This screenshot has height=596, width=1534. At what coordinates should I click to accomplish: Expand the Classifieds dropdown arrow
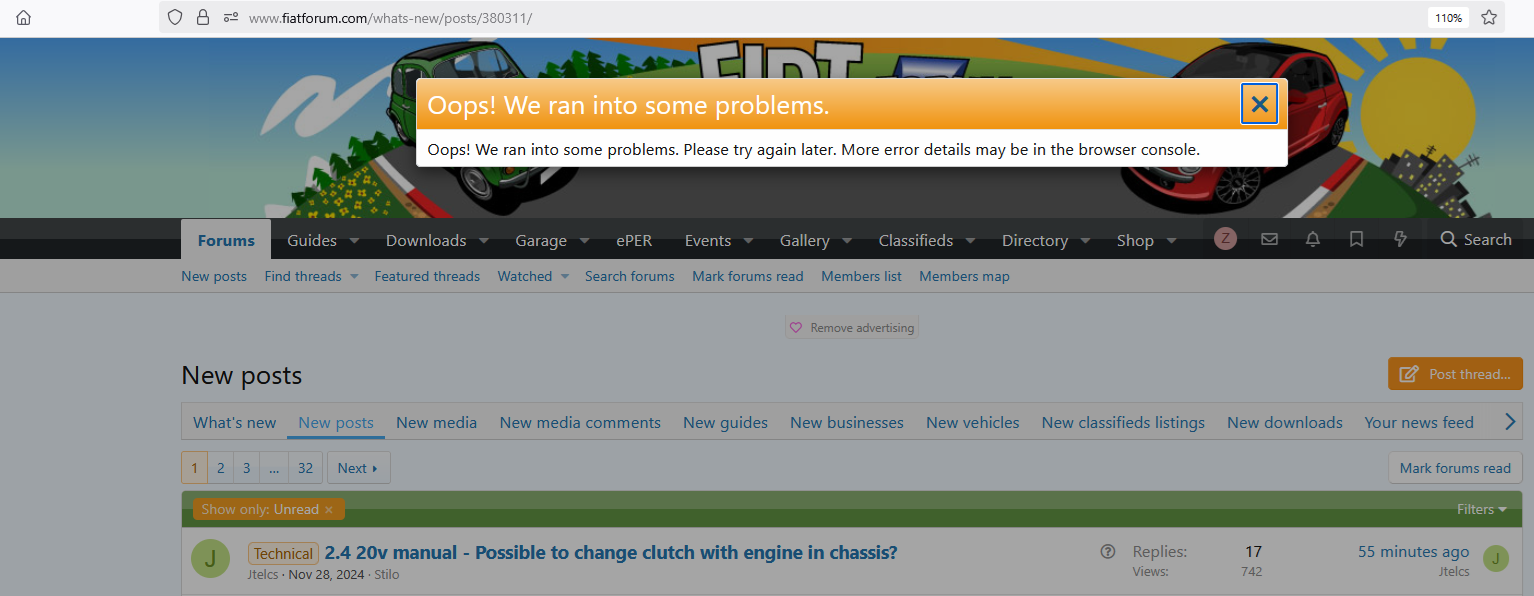click(970, 240)
